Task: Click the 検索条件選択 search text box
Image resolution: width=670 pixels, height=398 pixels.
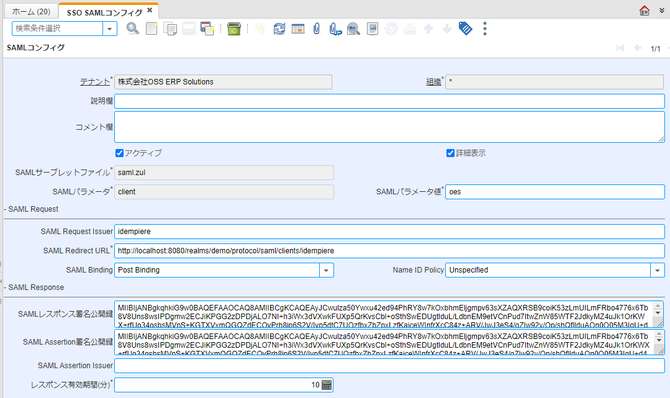Action: coord(57,29)
